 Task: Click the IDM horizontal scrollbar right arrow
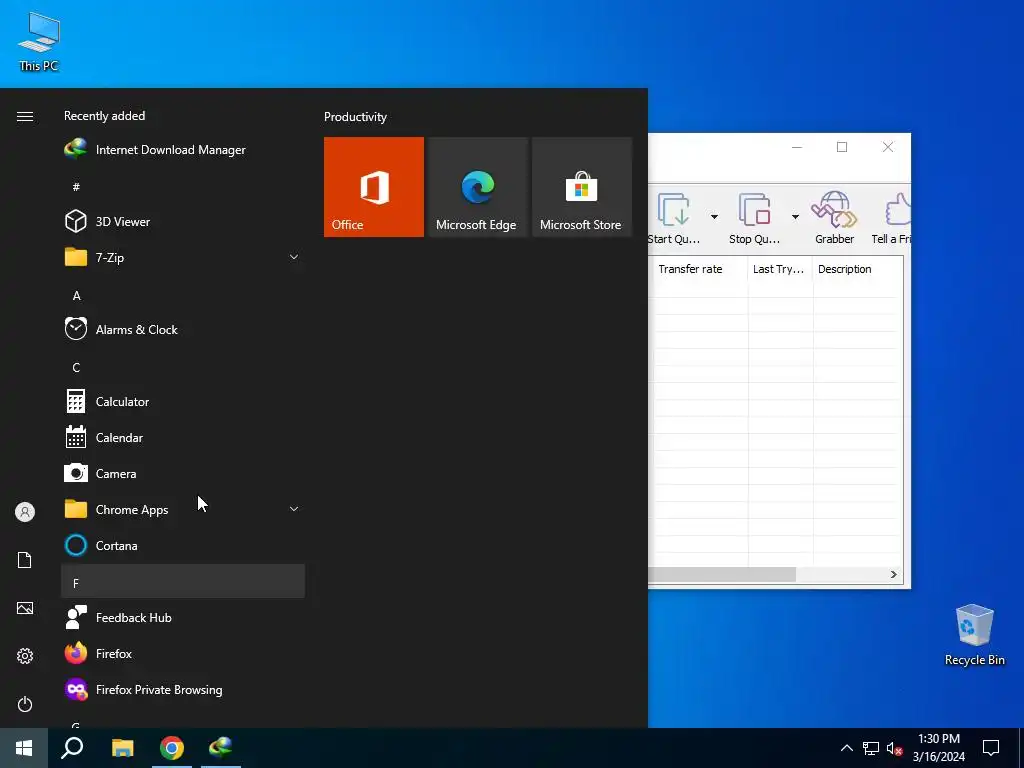[893, 575]
